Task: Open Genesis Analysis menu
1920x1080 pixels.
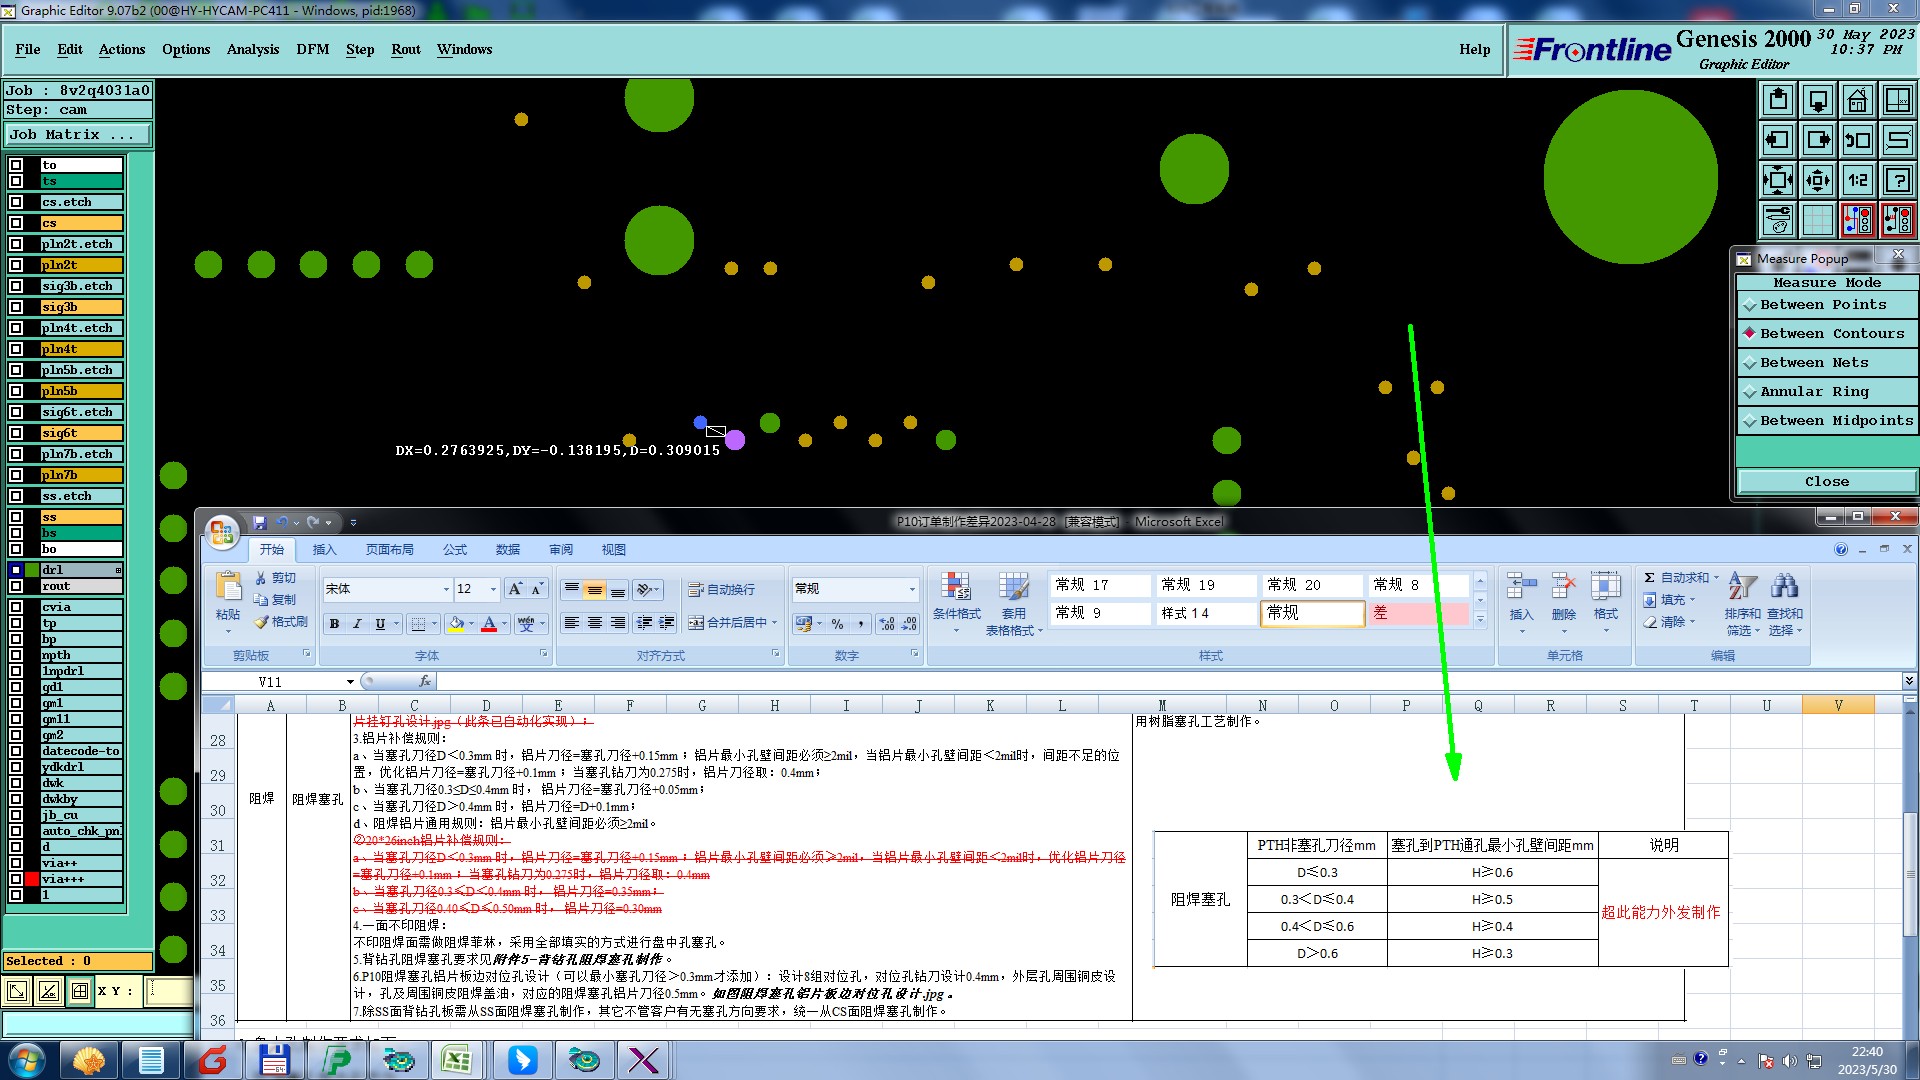Action: tap(253, 49)
